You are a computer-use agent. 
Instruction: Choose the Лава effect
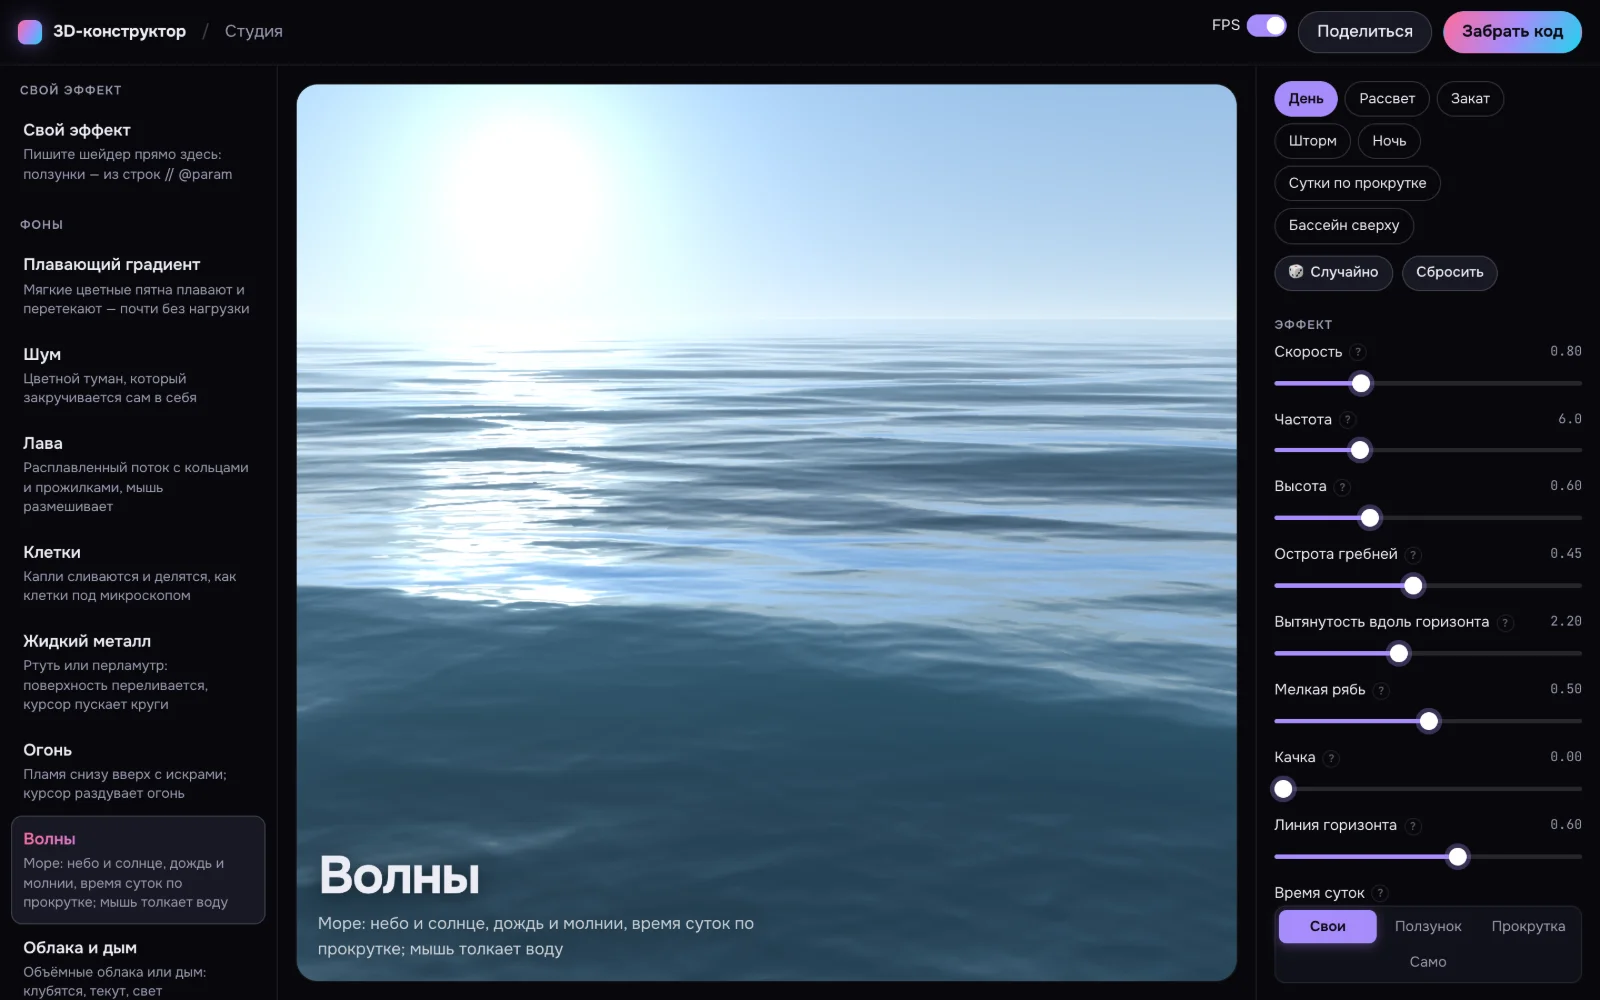tap(138, 474)
